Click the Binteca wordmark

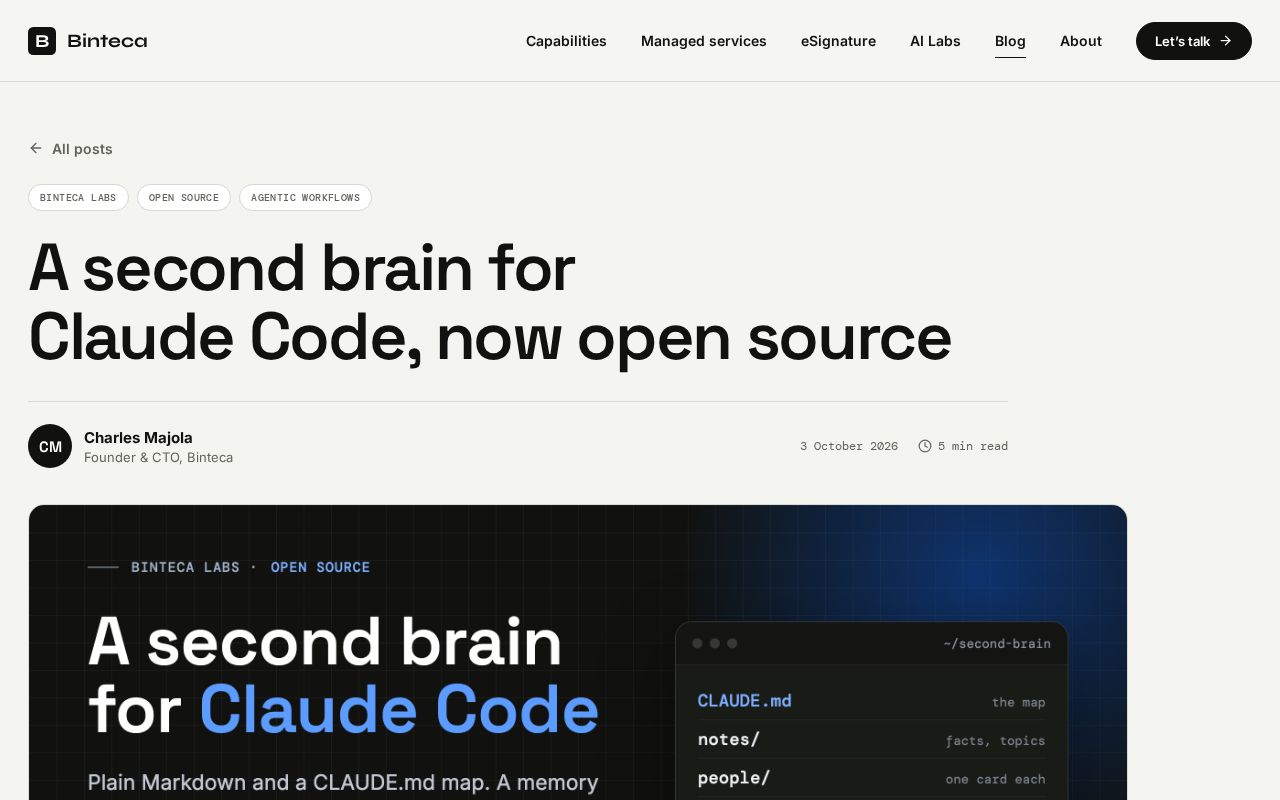pyautogui.click(x=107, y=41)
